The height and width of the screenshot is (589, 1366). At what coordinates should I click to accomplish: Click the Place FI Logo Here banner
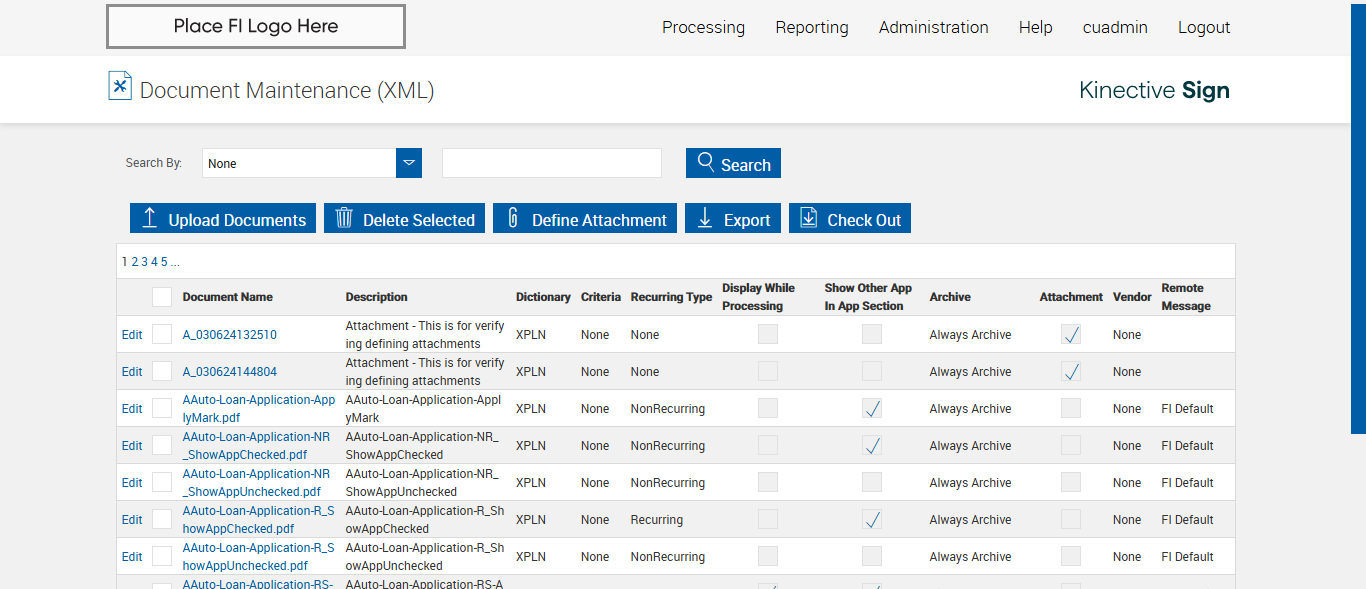256,27
